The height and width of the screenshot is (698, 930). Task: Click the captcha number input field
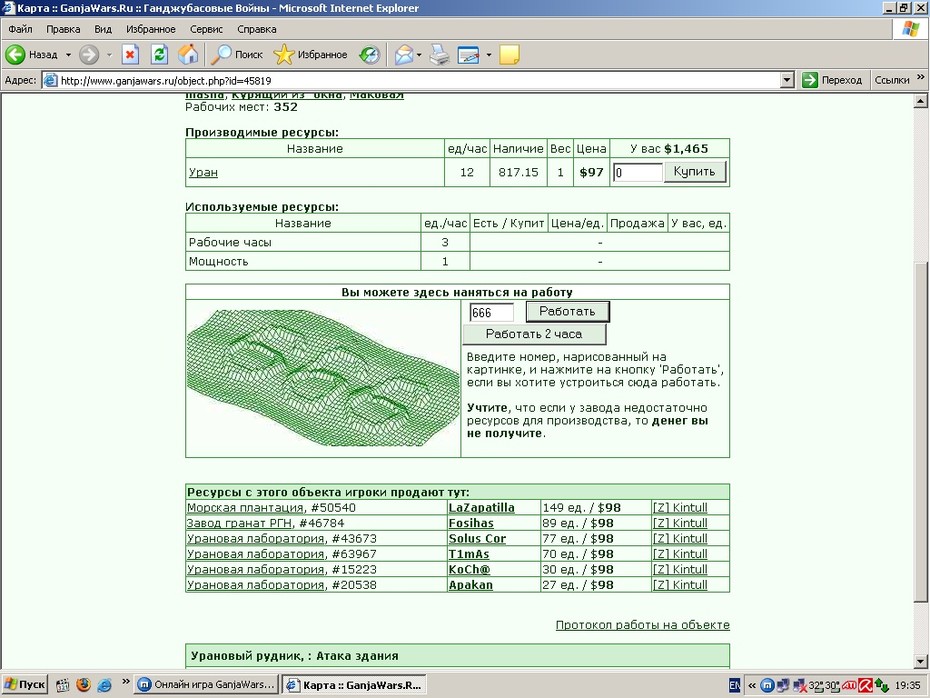pyautogui.click(x=491, y=313)
